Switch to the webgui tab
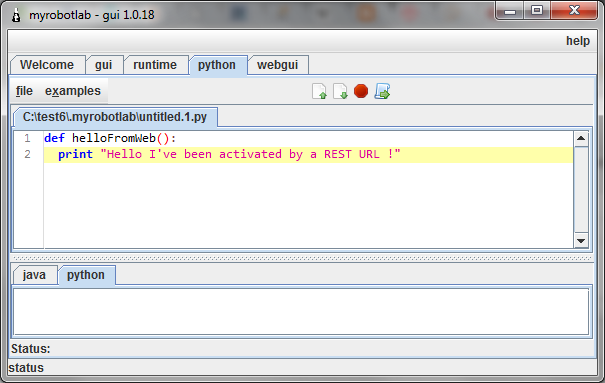The height and width of the screenshot is (383, 605). (x=278, y=65)
